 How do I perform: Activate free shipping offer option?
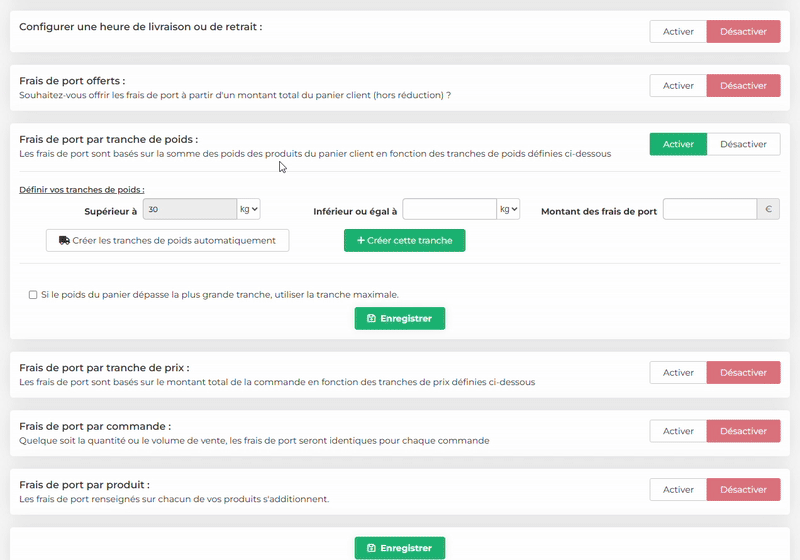point(678,86)
